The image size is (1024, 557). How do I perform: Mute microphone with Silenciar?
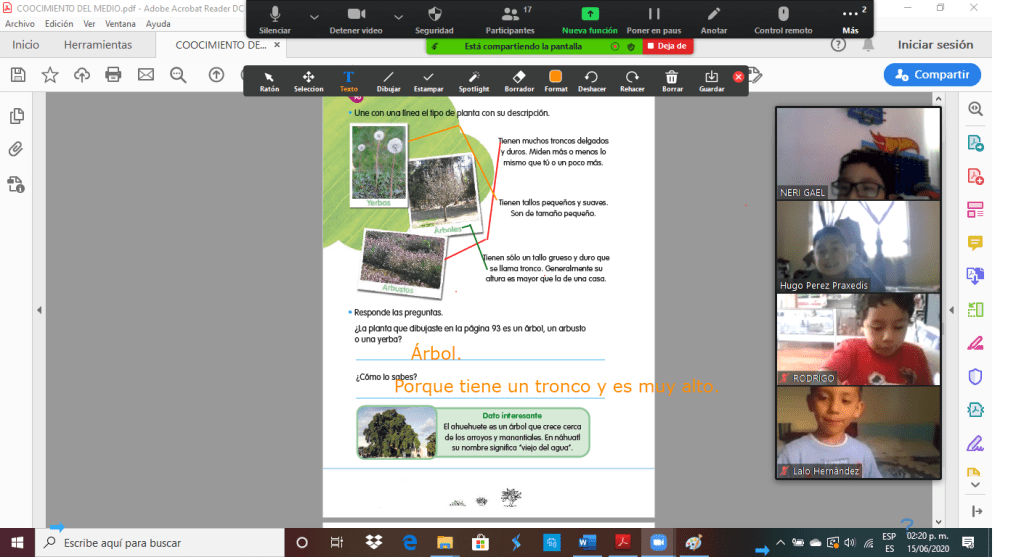(275, 19)
